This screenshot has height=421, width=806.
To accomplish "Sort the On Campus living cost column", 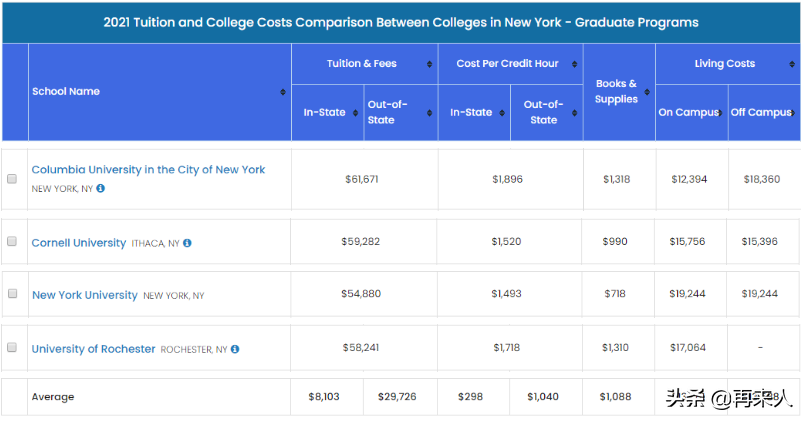I will pos(720,113).
